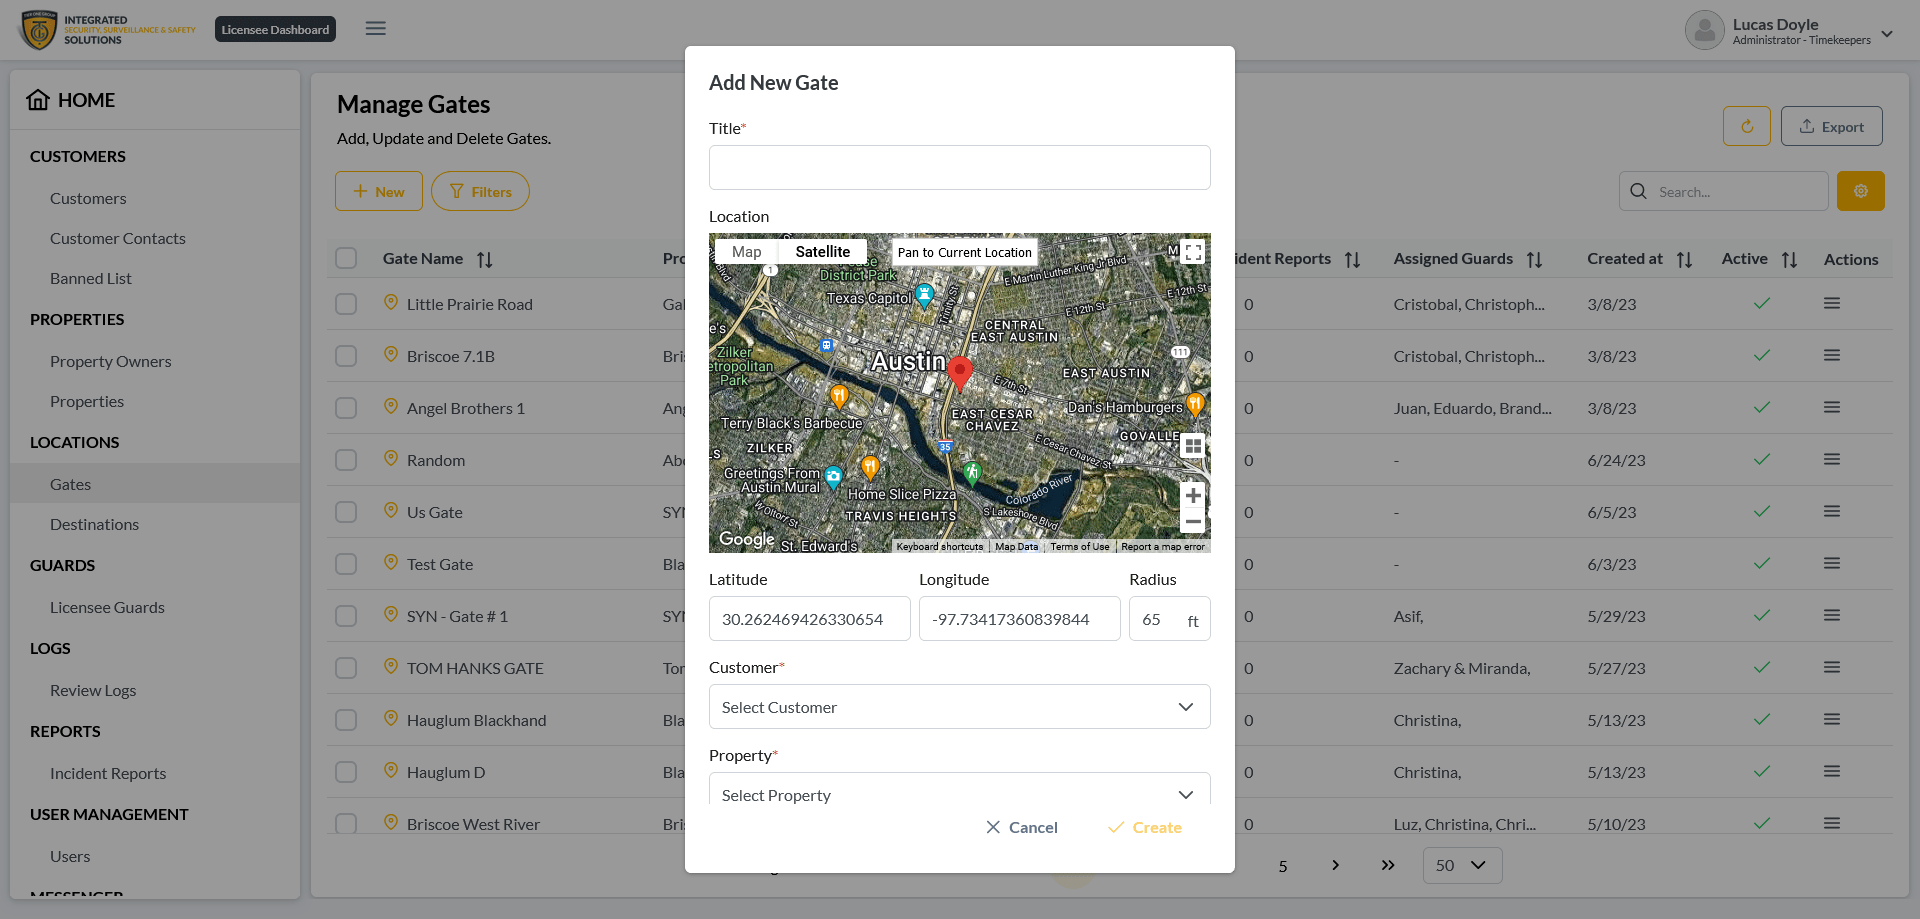The image size is (1920, 919).
Task: Open the yellow table settings gear
Action: 1861,191
